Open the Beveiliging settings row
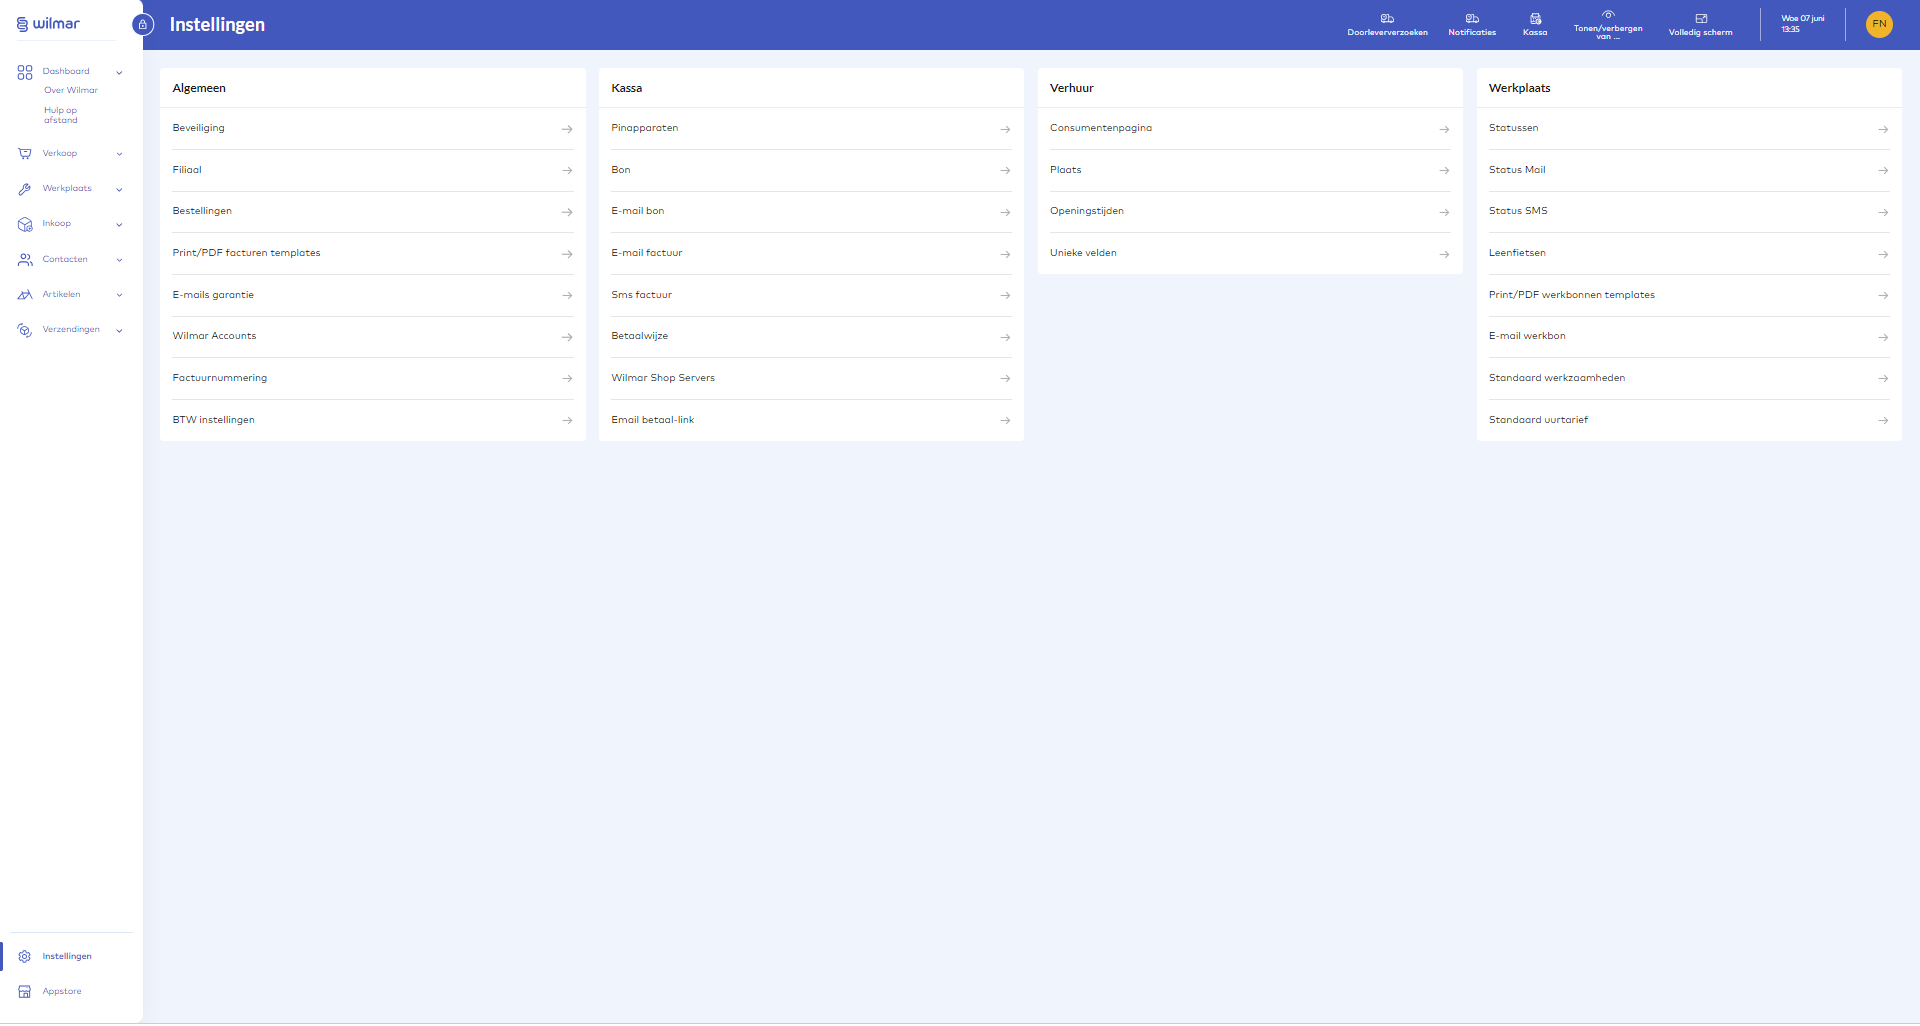1920x1026 pixels. coord(372,129)
